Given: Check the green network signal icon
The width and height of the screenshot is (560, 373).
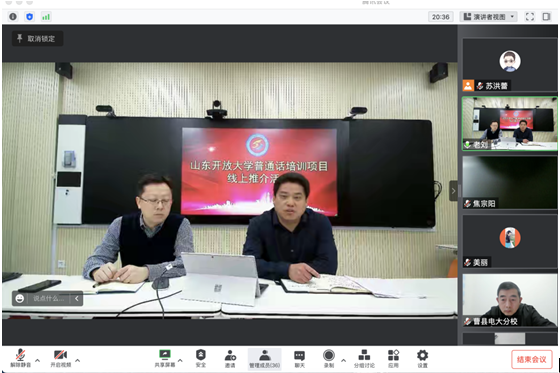Looking at the screenshot, I should click(46, 16).
